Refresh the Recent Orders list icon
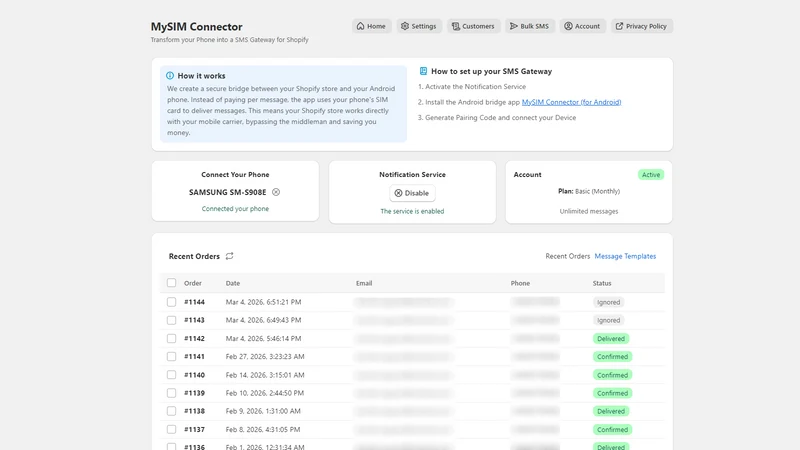The image size is (800, 450). [x=230, y=256]
